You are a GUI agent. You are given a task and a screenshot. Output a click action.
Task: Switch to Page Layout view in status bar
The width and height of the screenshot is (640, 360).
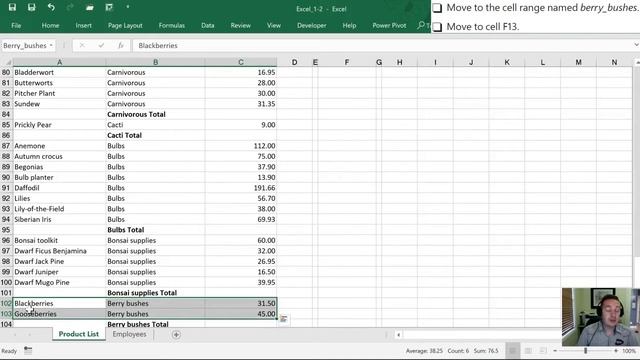528,351
